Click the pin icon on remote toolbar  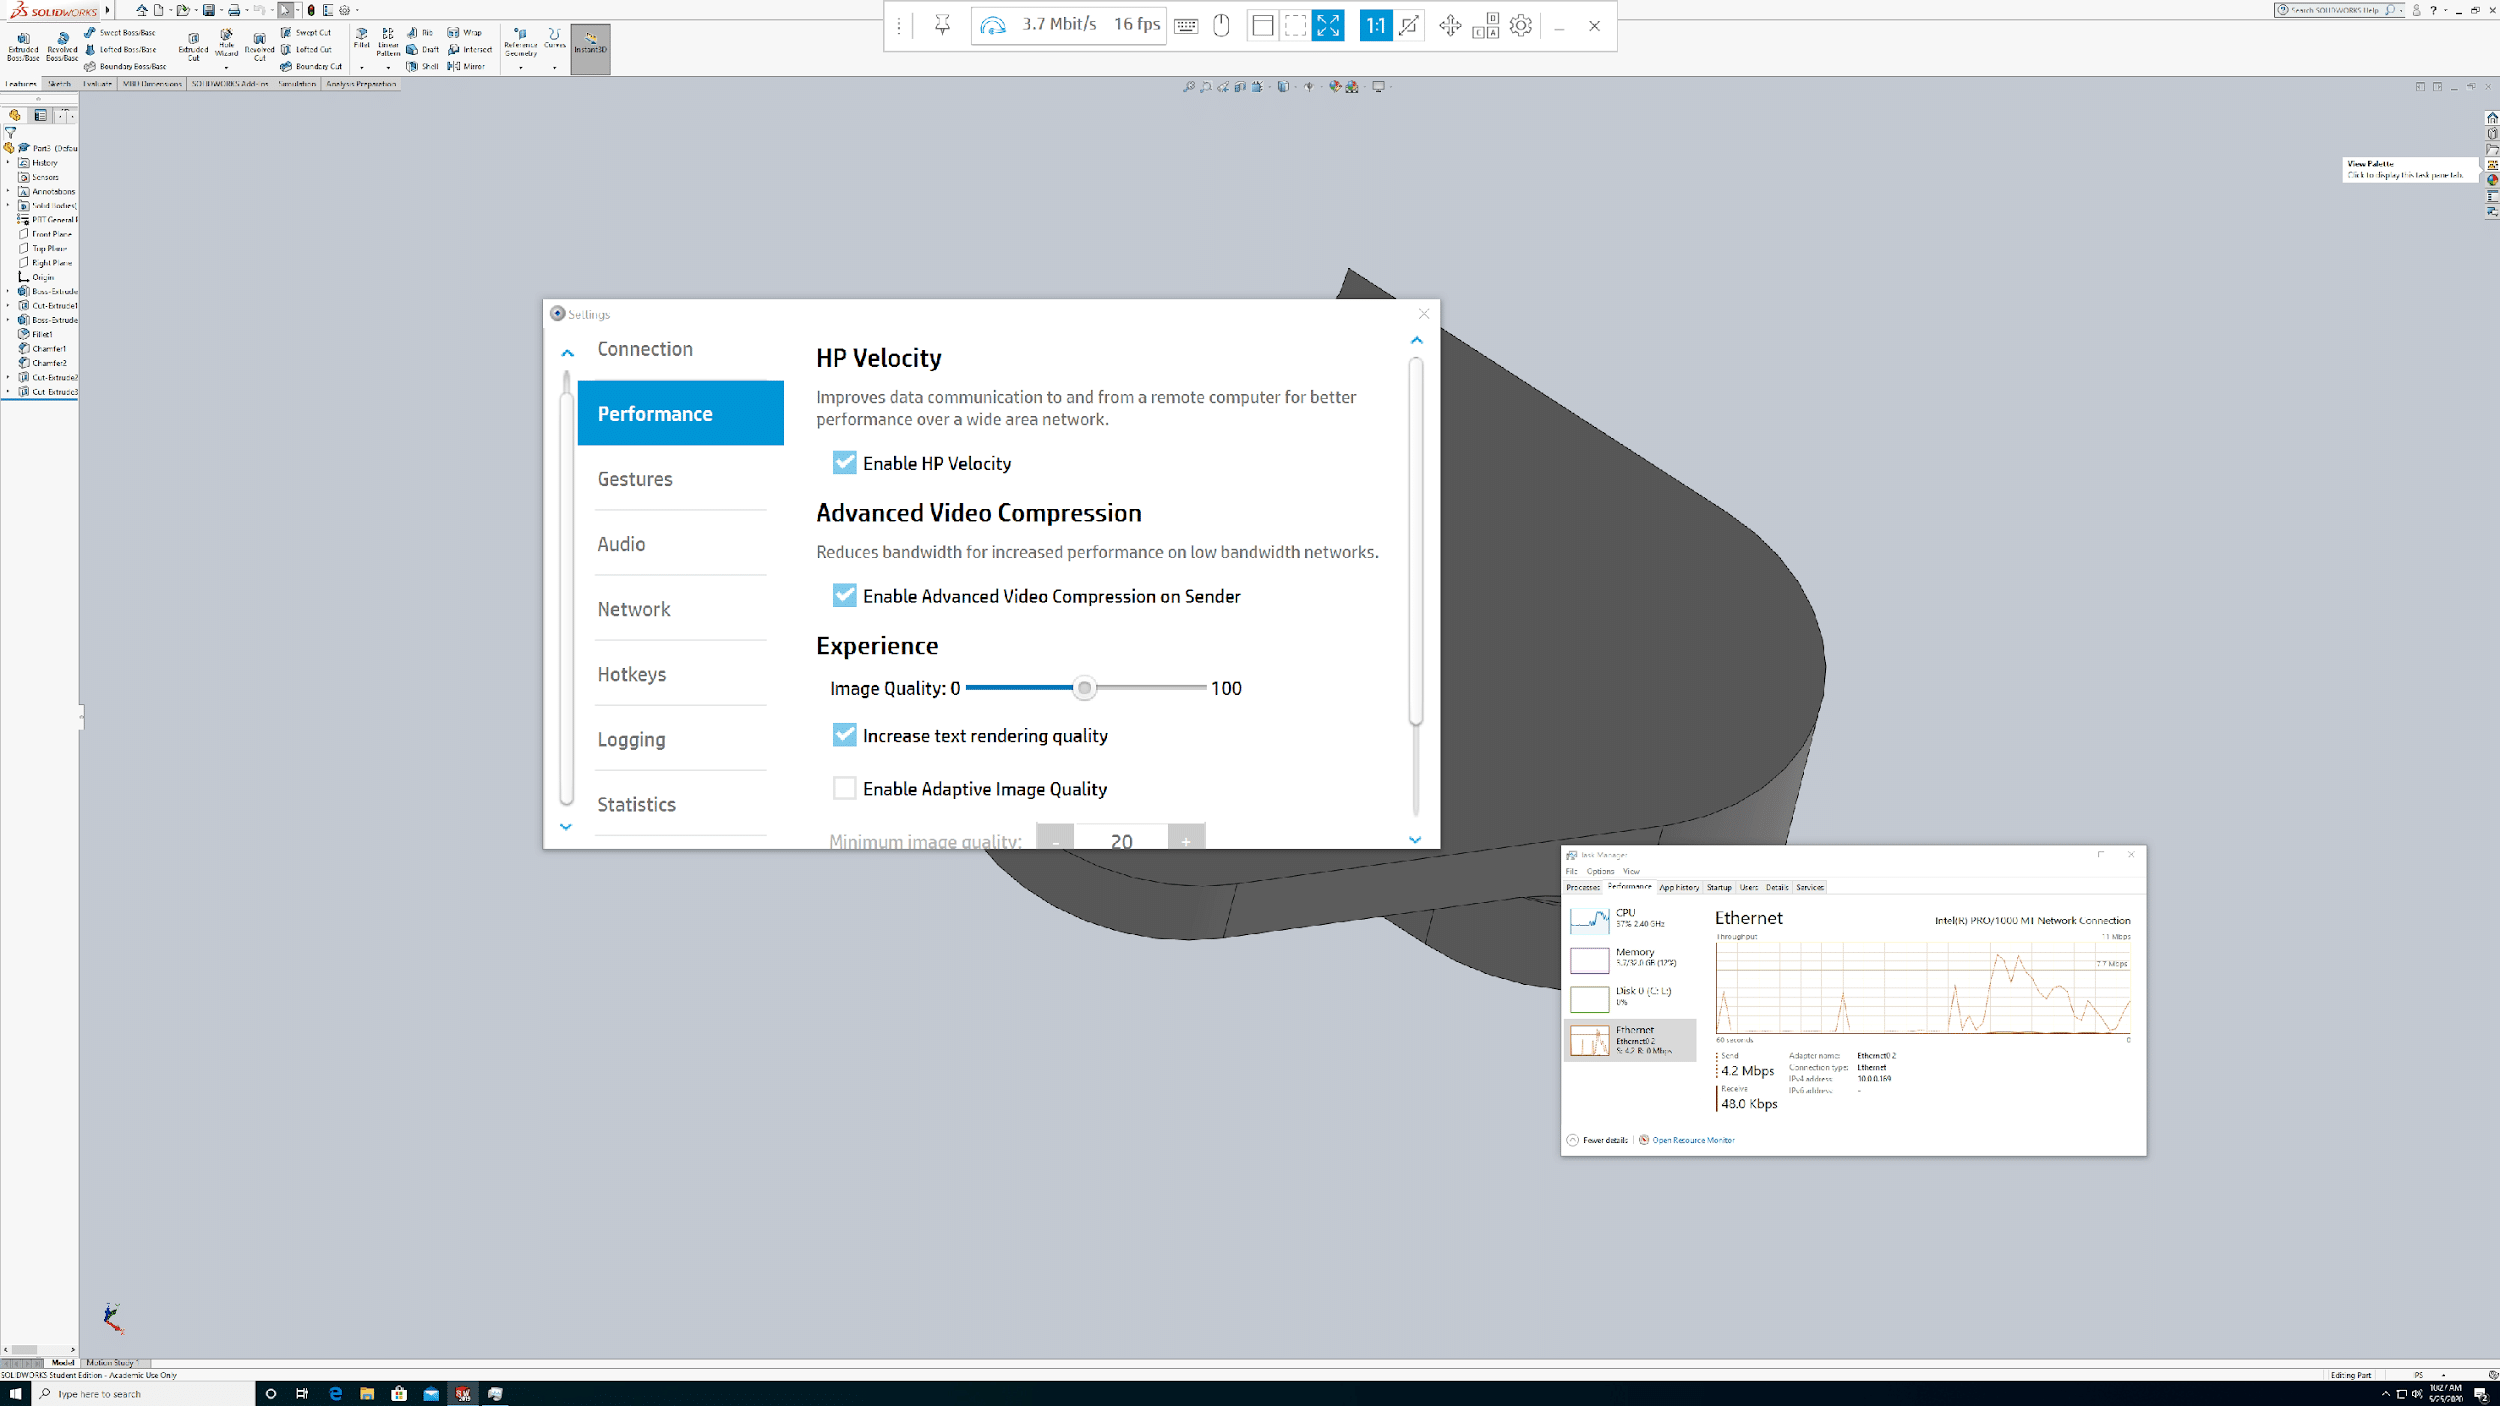tap(942, 25)
